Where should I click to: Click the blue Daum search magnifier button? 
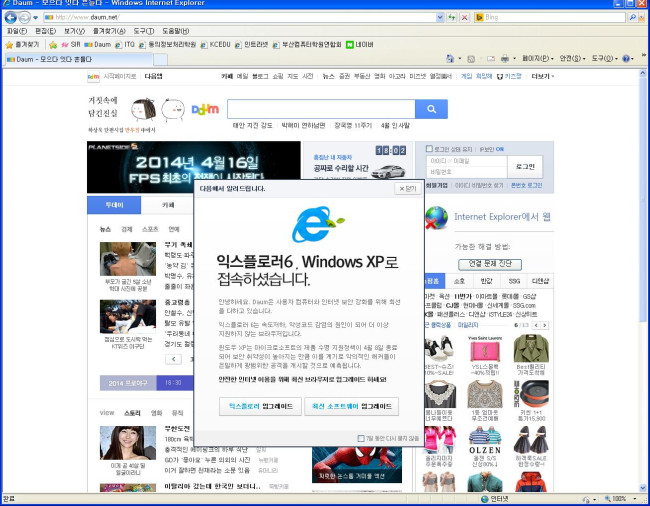[431, 109]
